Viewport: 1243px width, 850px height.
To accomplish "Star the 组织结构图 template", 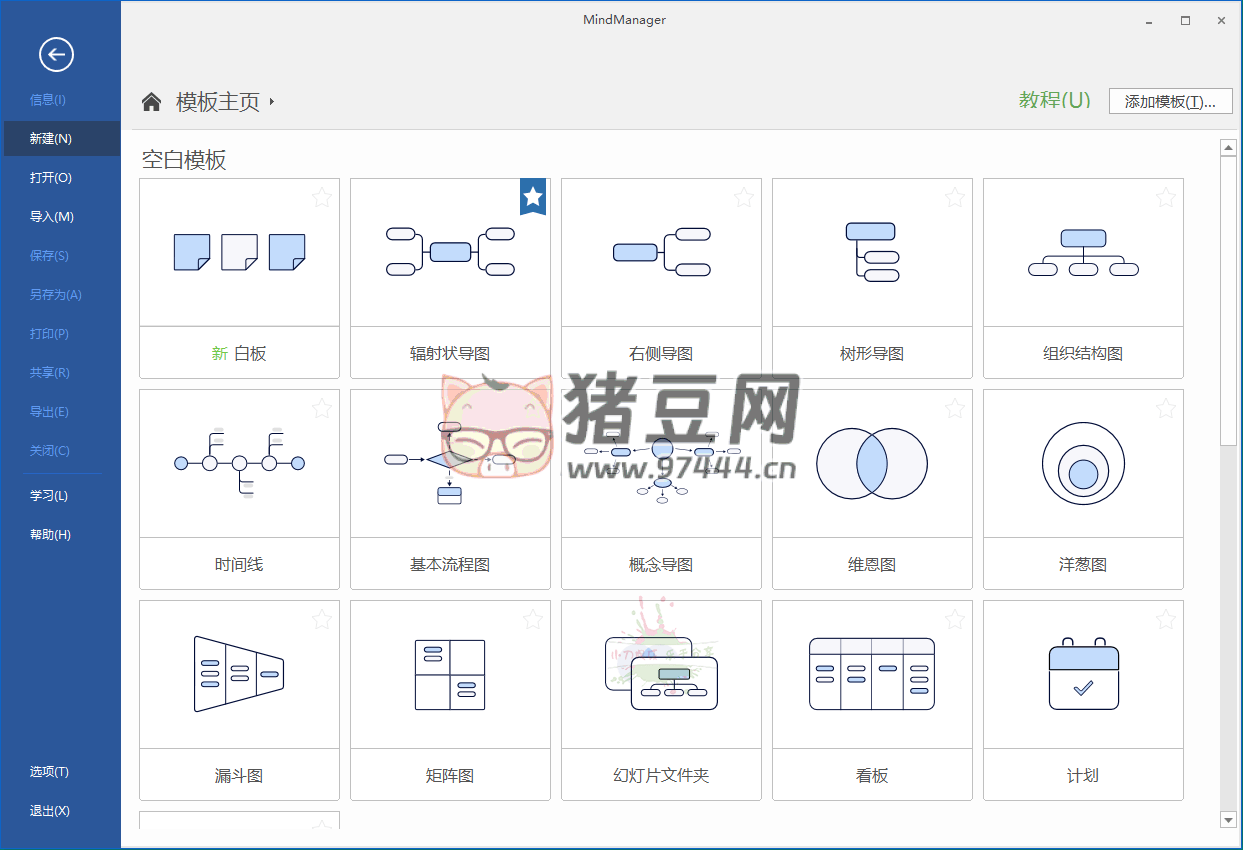I will pos(1166,197).
